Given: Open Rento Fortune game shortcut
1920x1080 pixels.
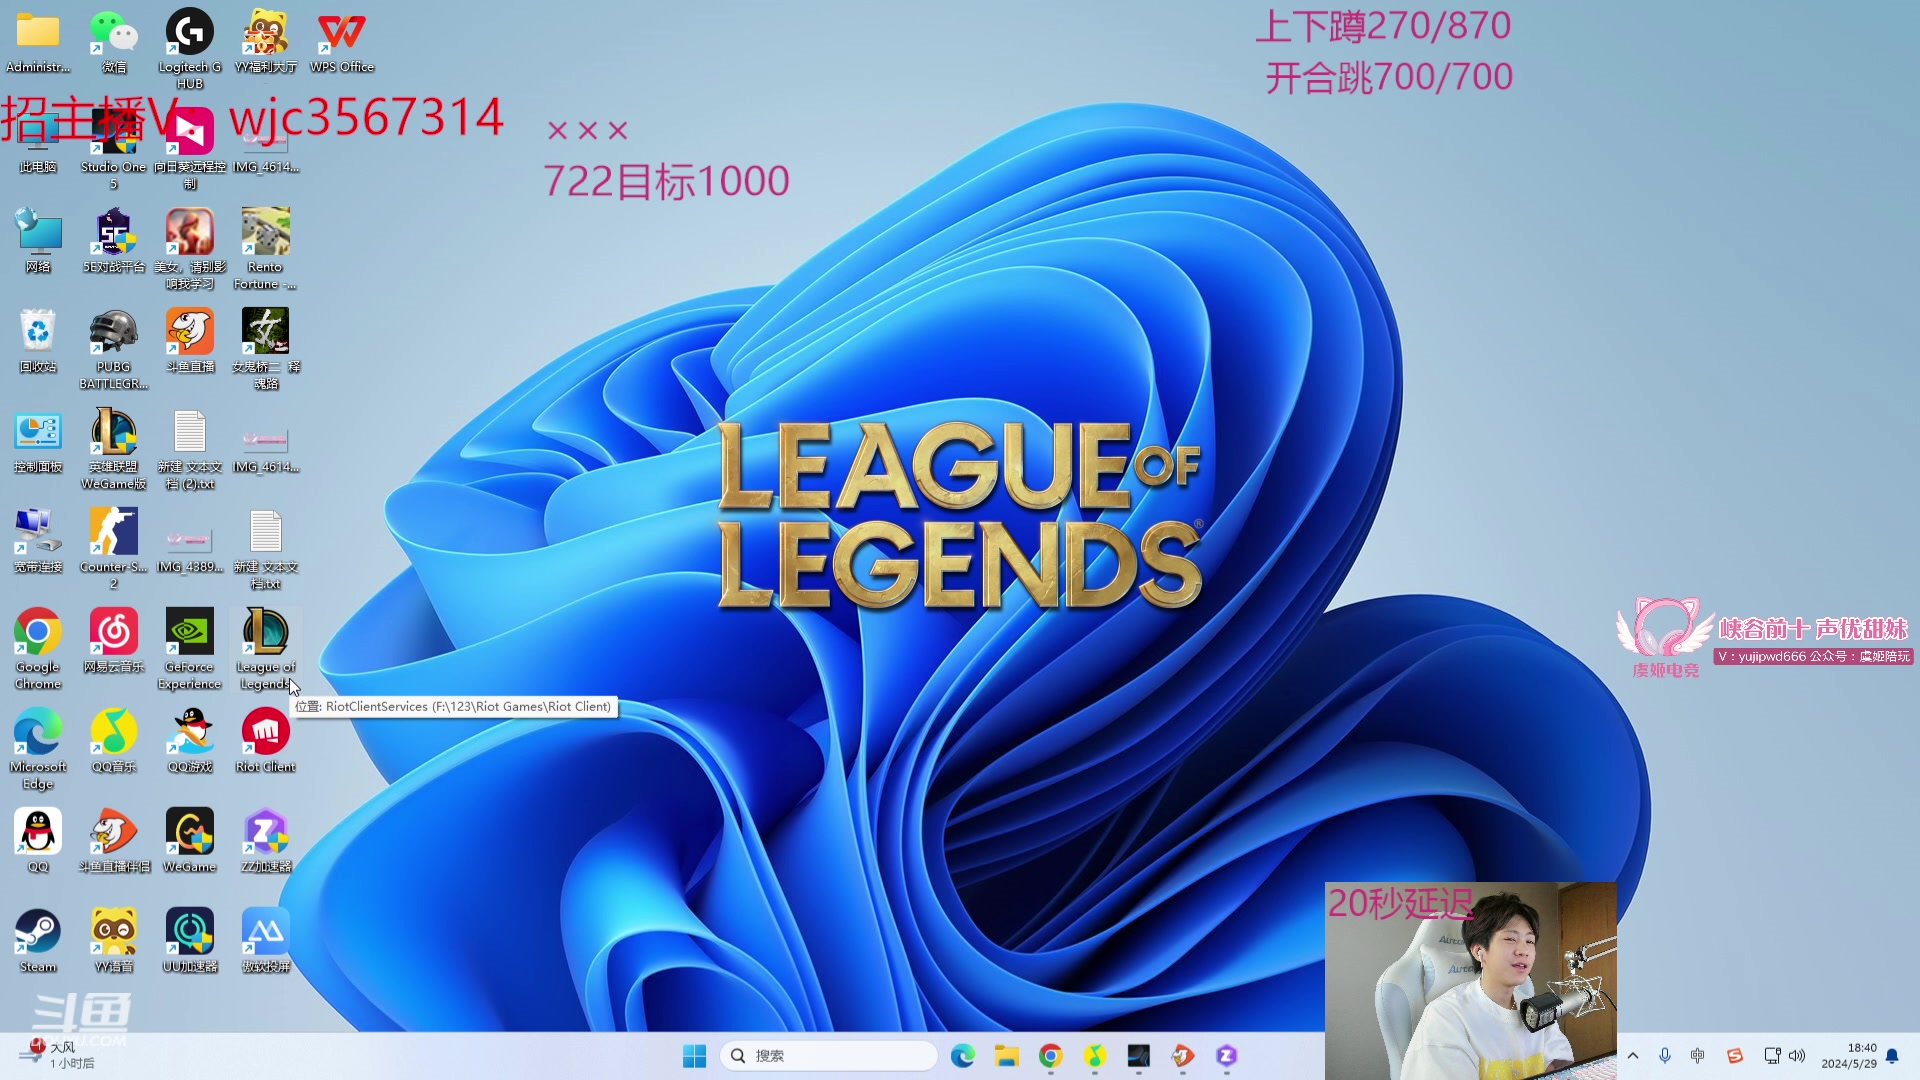Looking at the screenshot, I should tap(265, 248).
